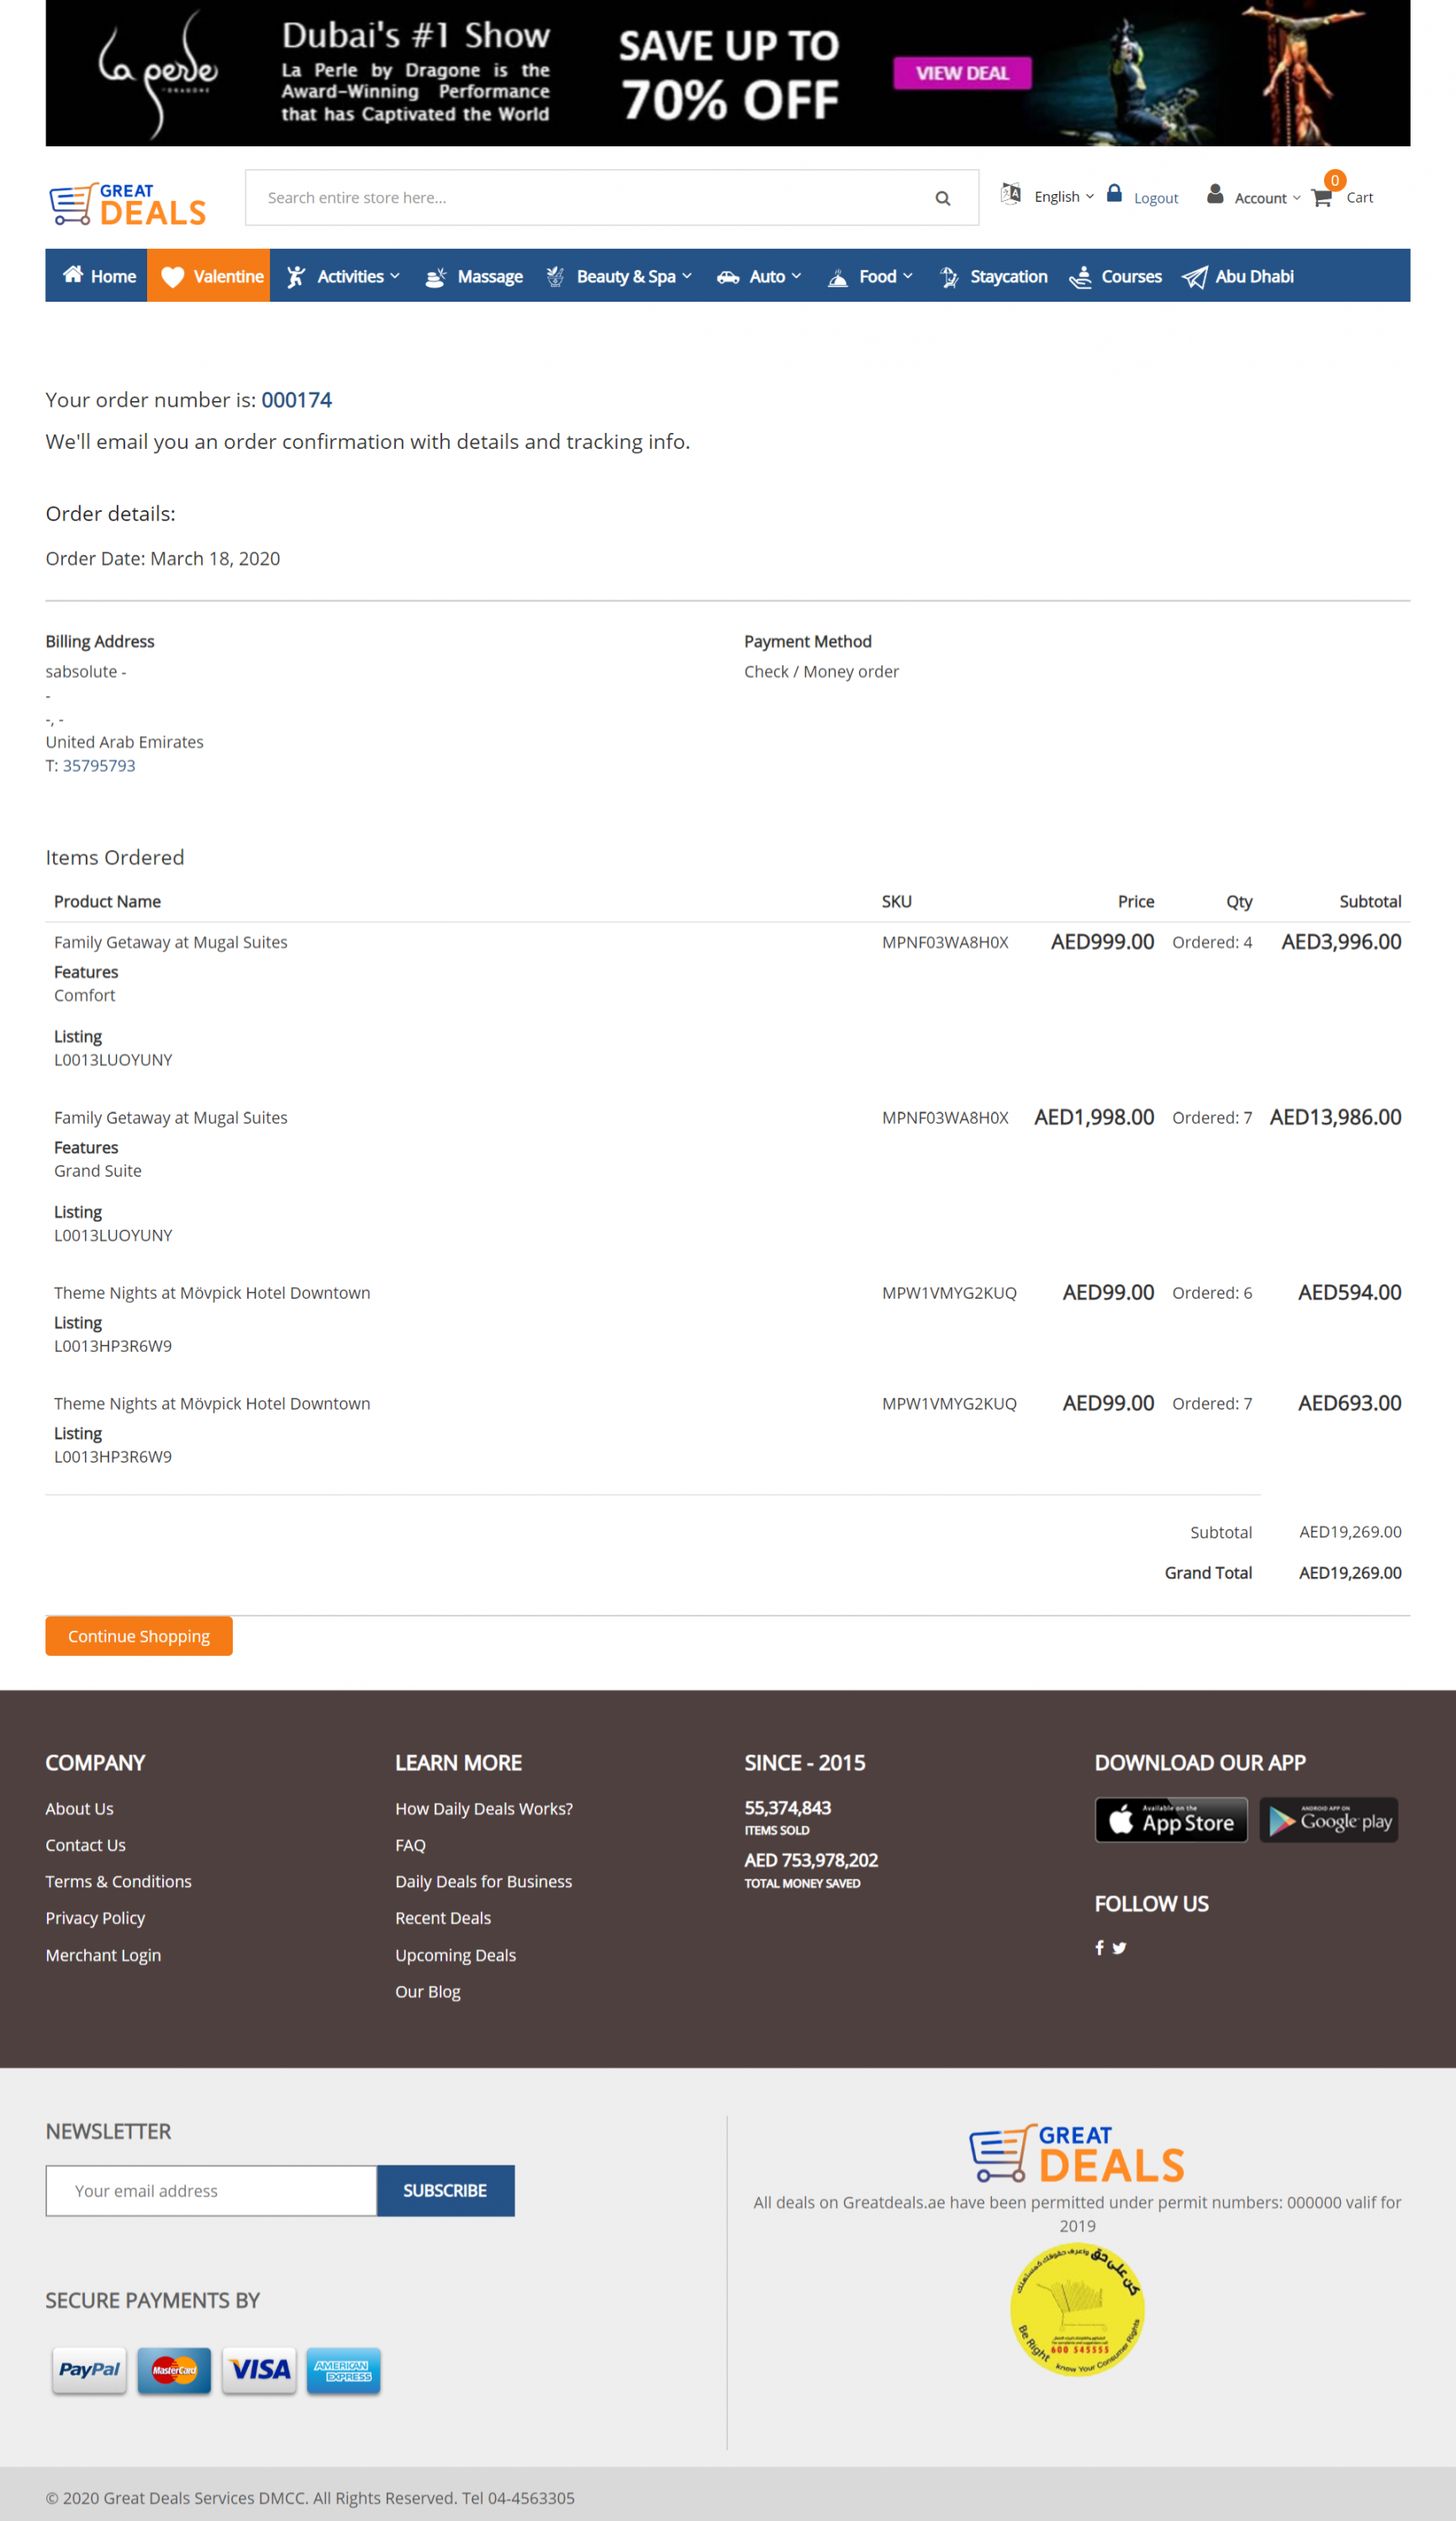Open the Recent Deals link
This screenshot has width=1456, height=2521.
[443, 1918]
